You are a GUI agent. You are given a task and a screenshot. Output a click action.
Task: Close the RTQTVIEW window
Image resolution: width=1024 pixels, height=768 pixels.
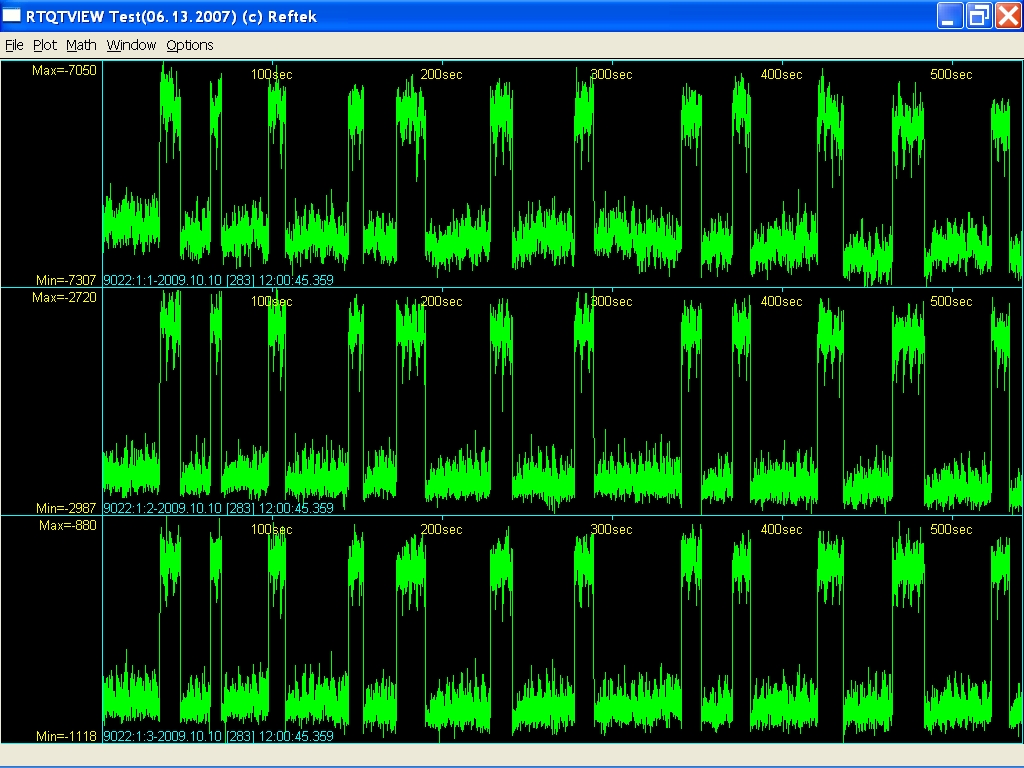(1008, 16)
